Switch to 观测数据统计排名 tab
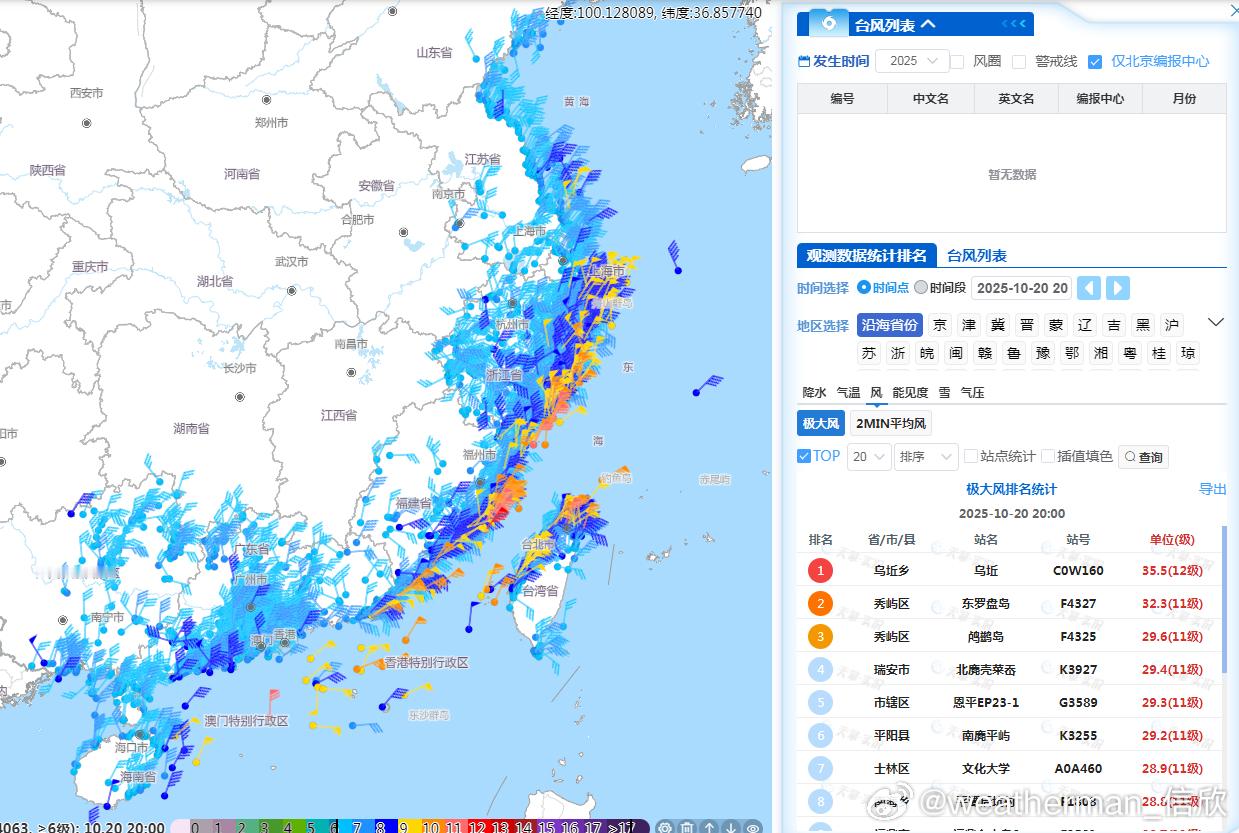Viewport: 1239px width, 833px height. (x=867, y=256)
